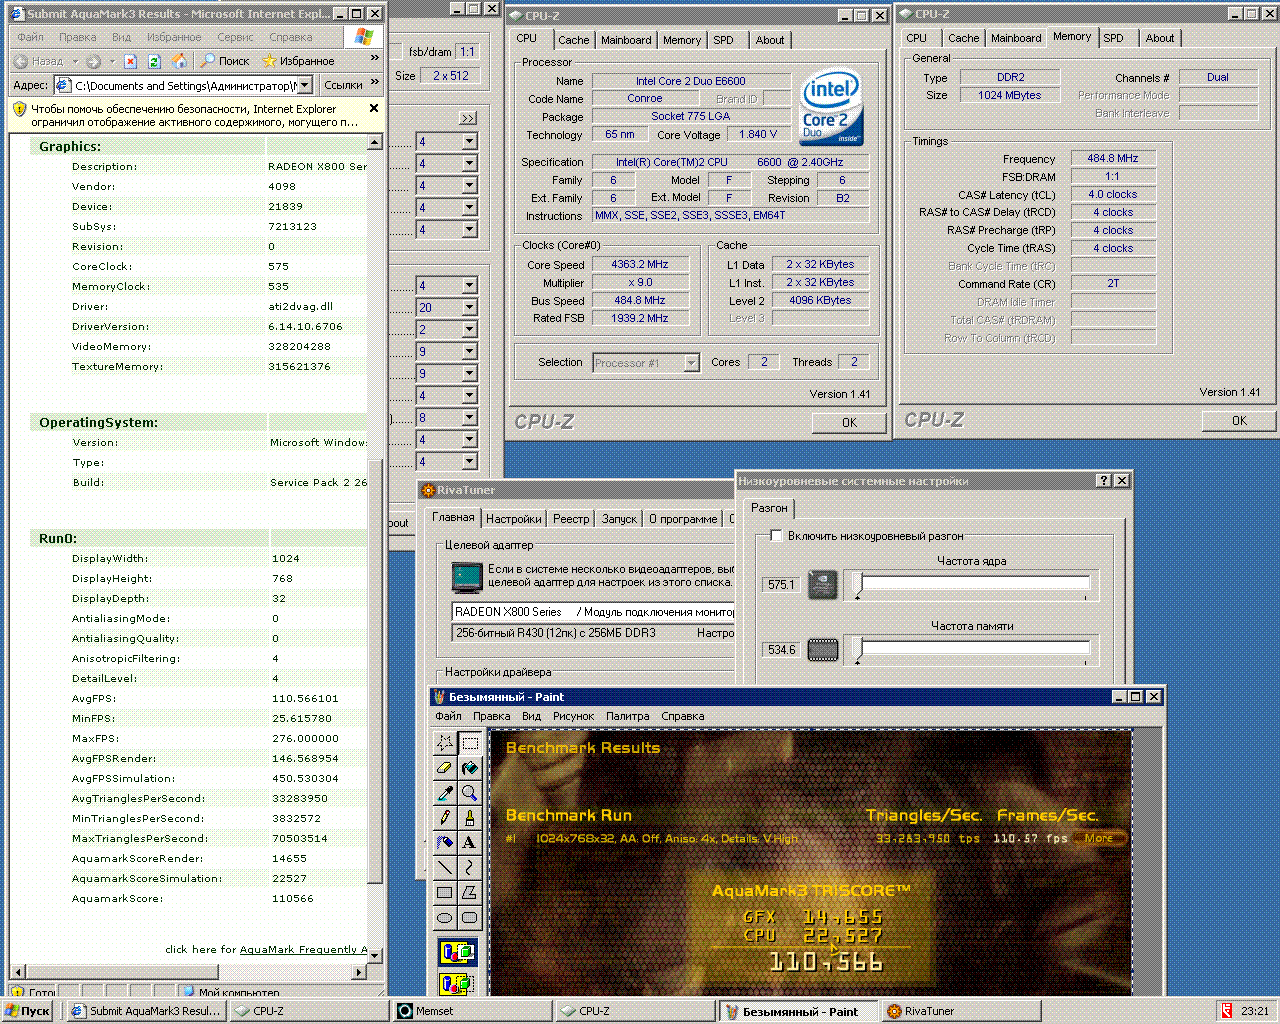The image size is (1280, 1024).
Task: Expand Memset dropdown showing value 2
Action: click(x=469, y=329)
